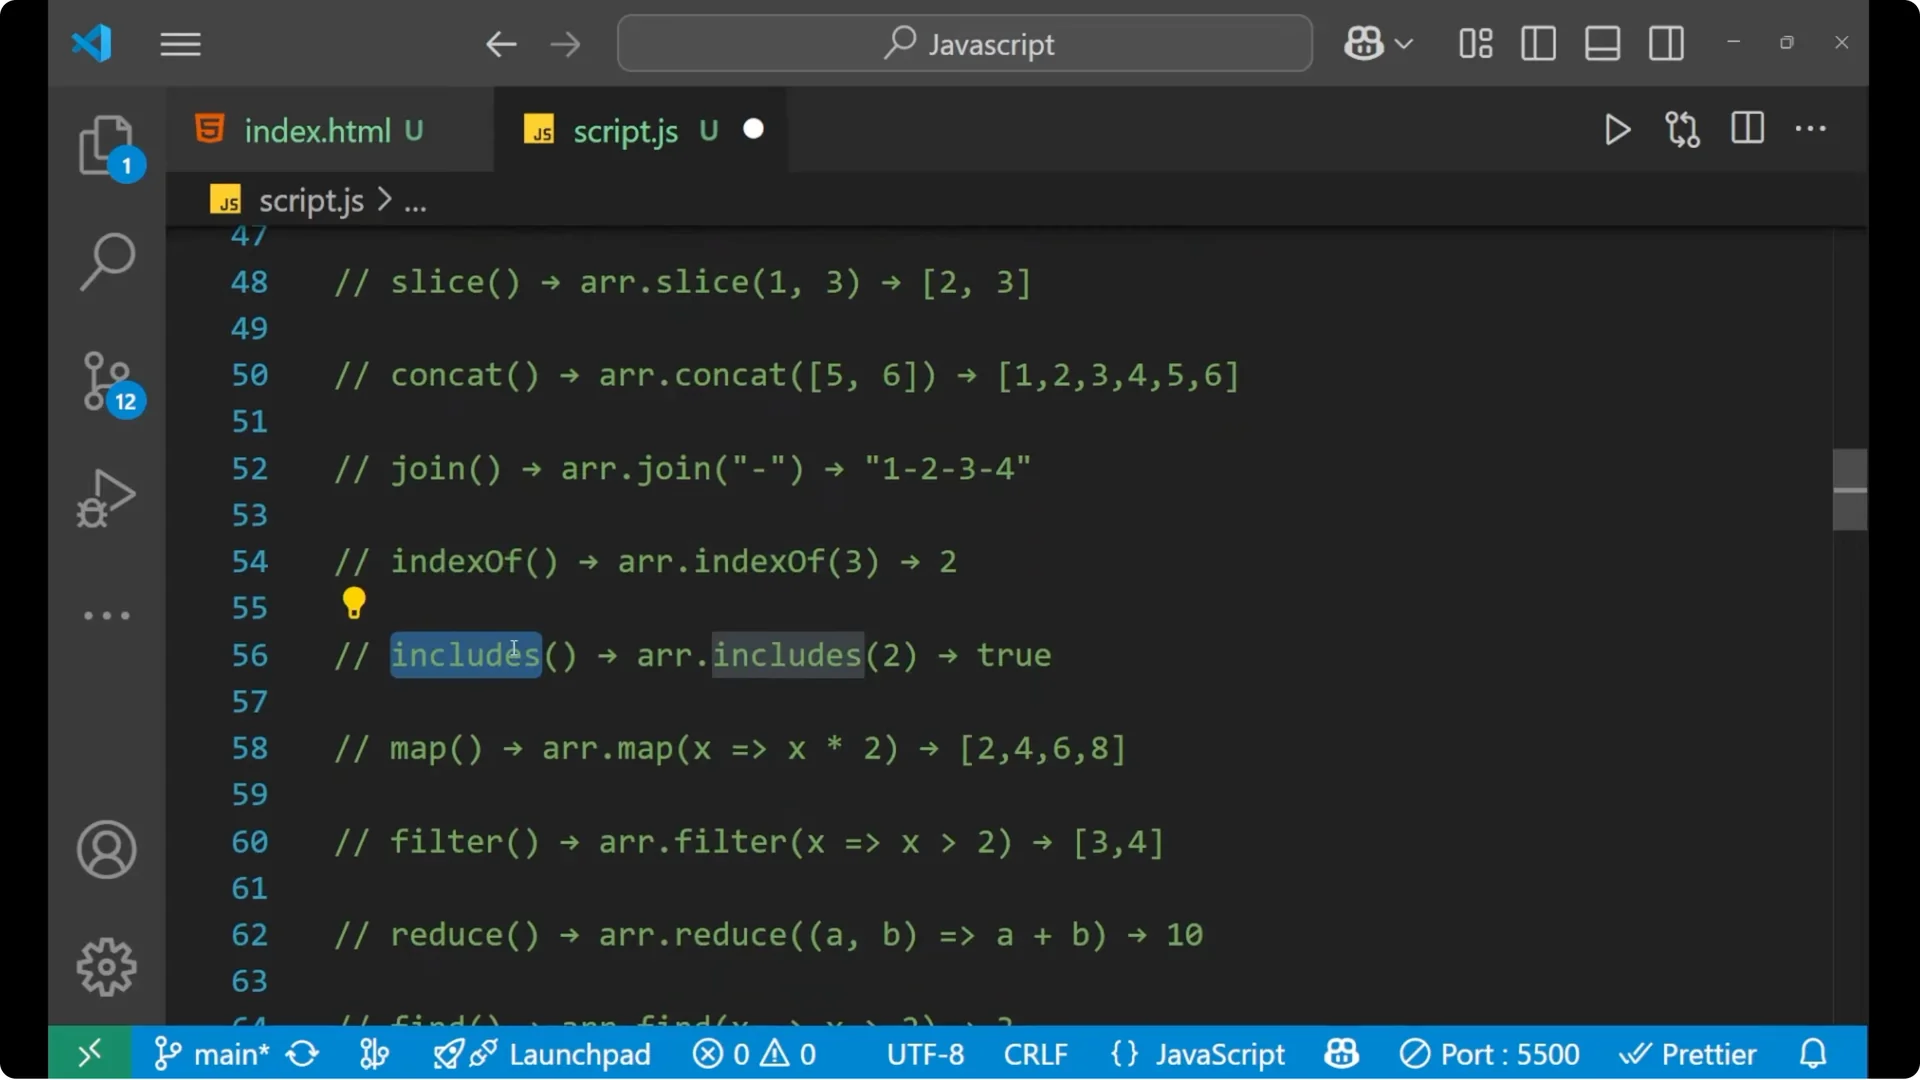Run the script.js file
The width and height of the screenshot is (1920, 1080).
[1617, 129]
